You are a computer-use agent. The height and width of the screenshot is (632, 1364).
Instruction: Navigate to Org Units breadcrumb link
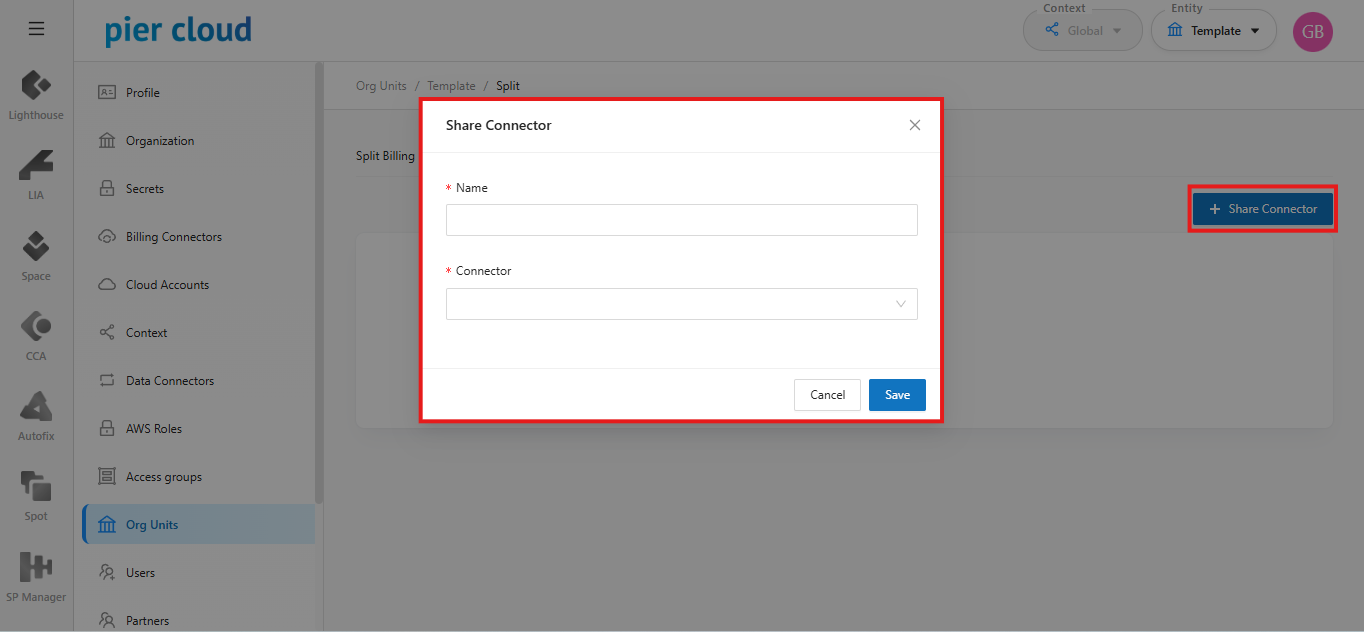[x=381, y=86]
